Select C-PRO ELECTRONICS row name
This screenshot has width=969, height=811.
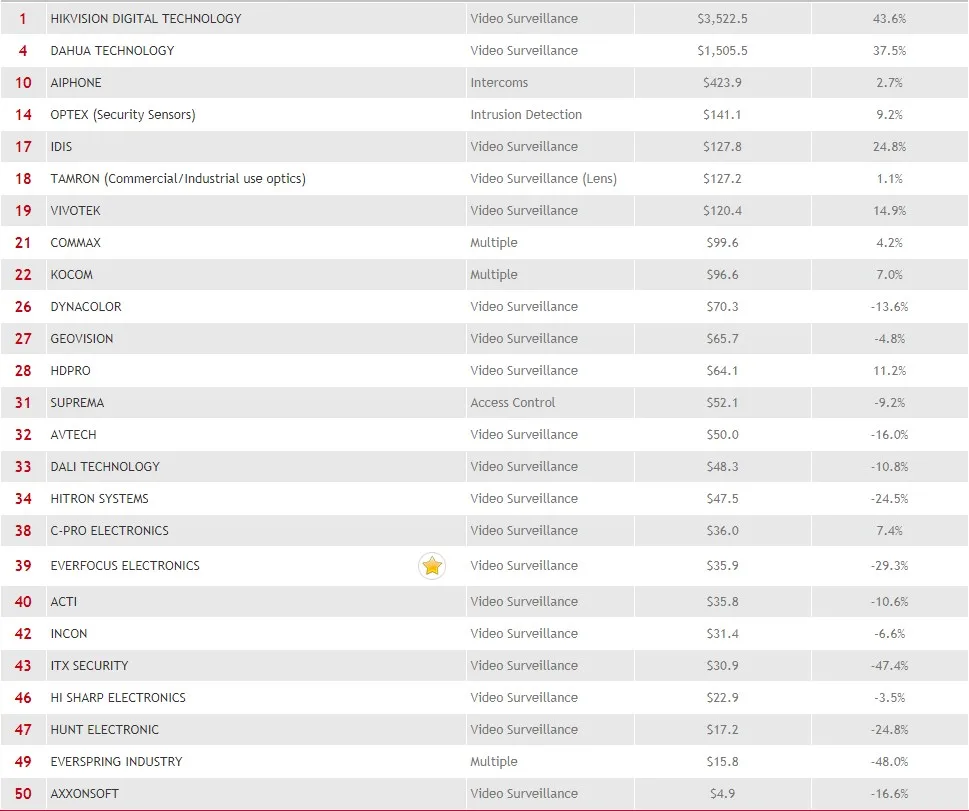click(109, 531)
